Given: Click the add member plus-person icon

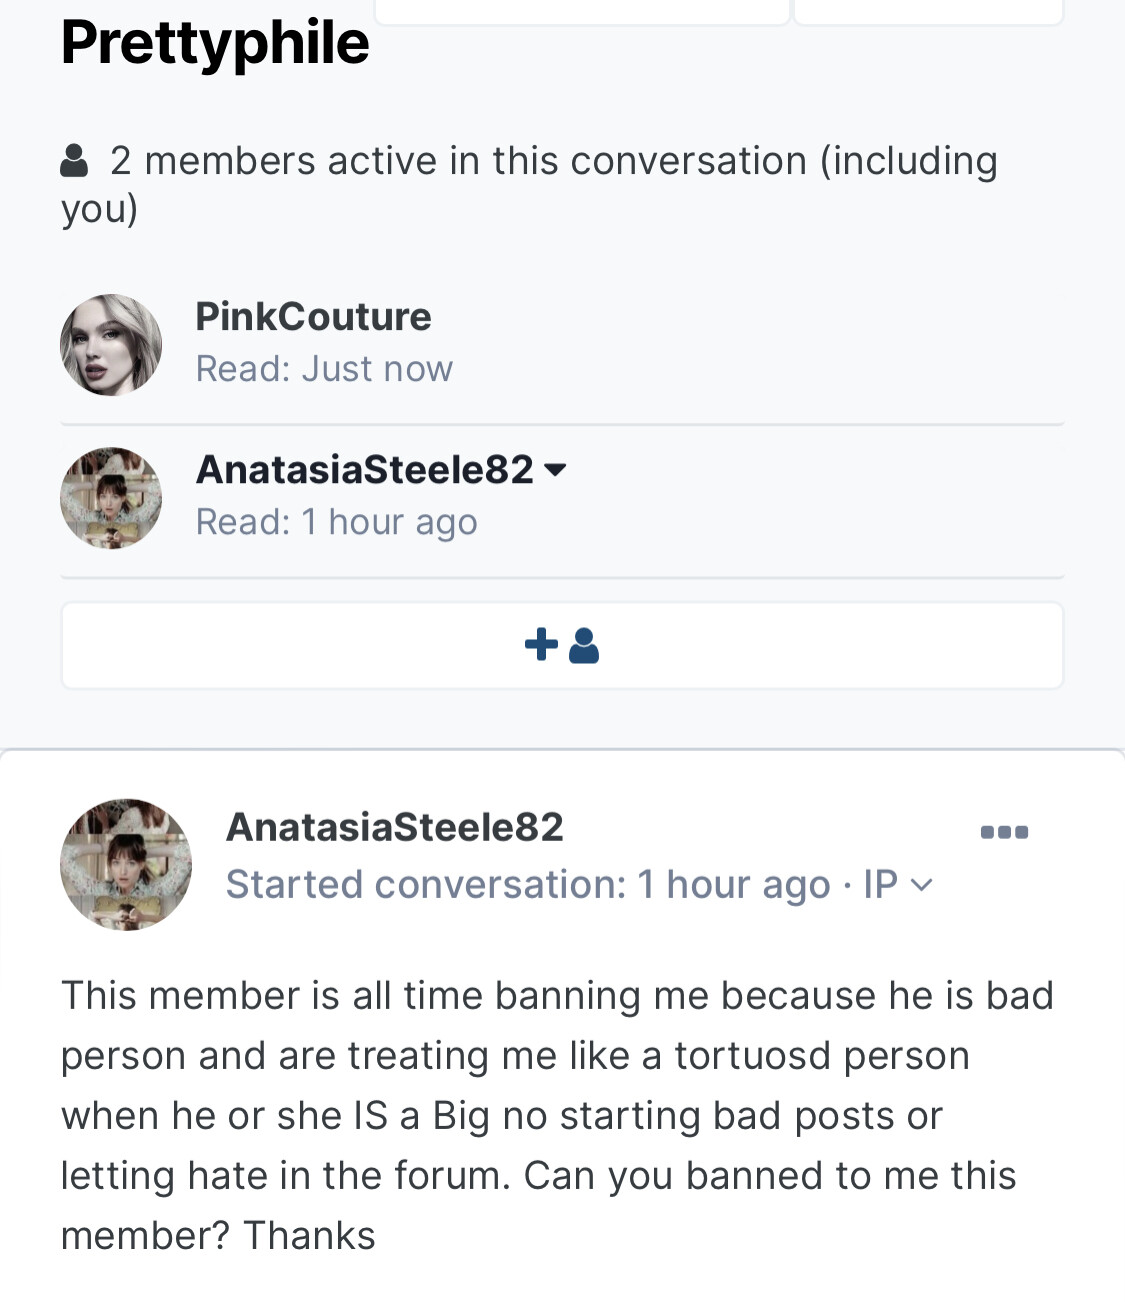Looking at the screenshot, I should pos(561,645).
